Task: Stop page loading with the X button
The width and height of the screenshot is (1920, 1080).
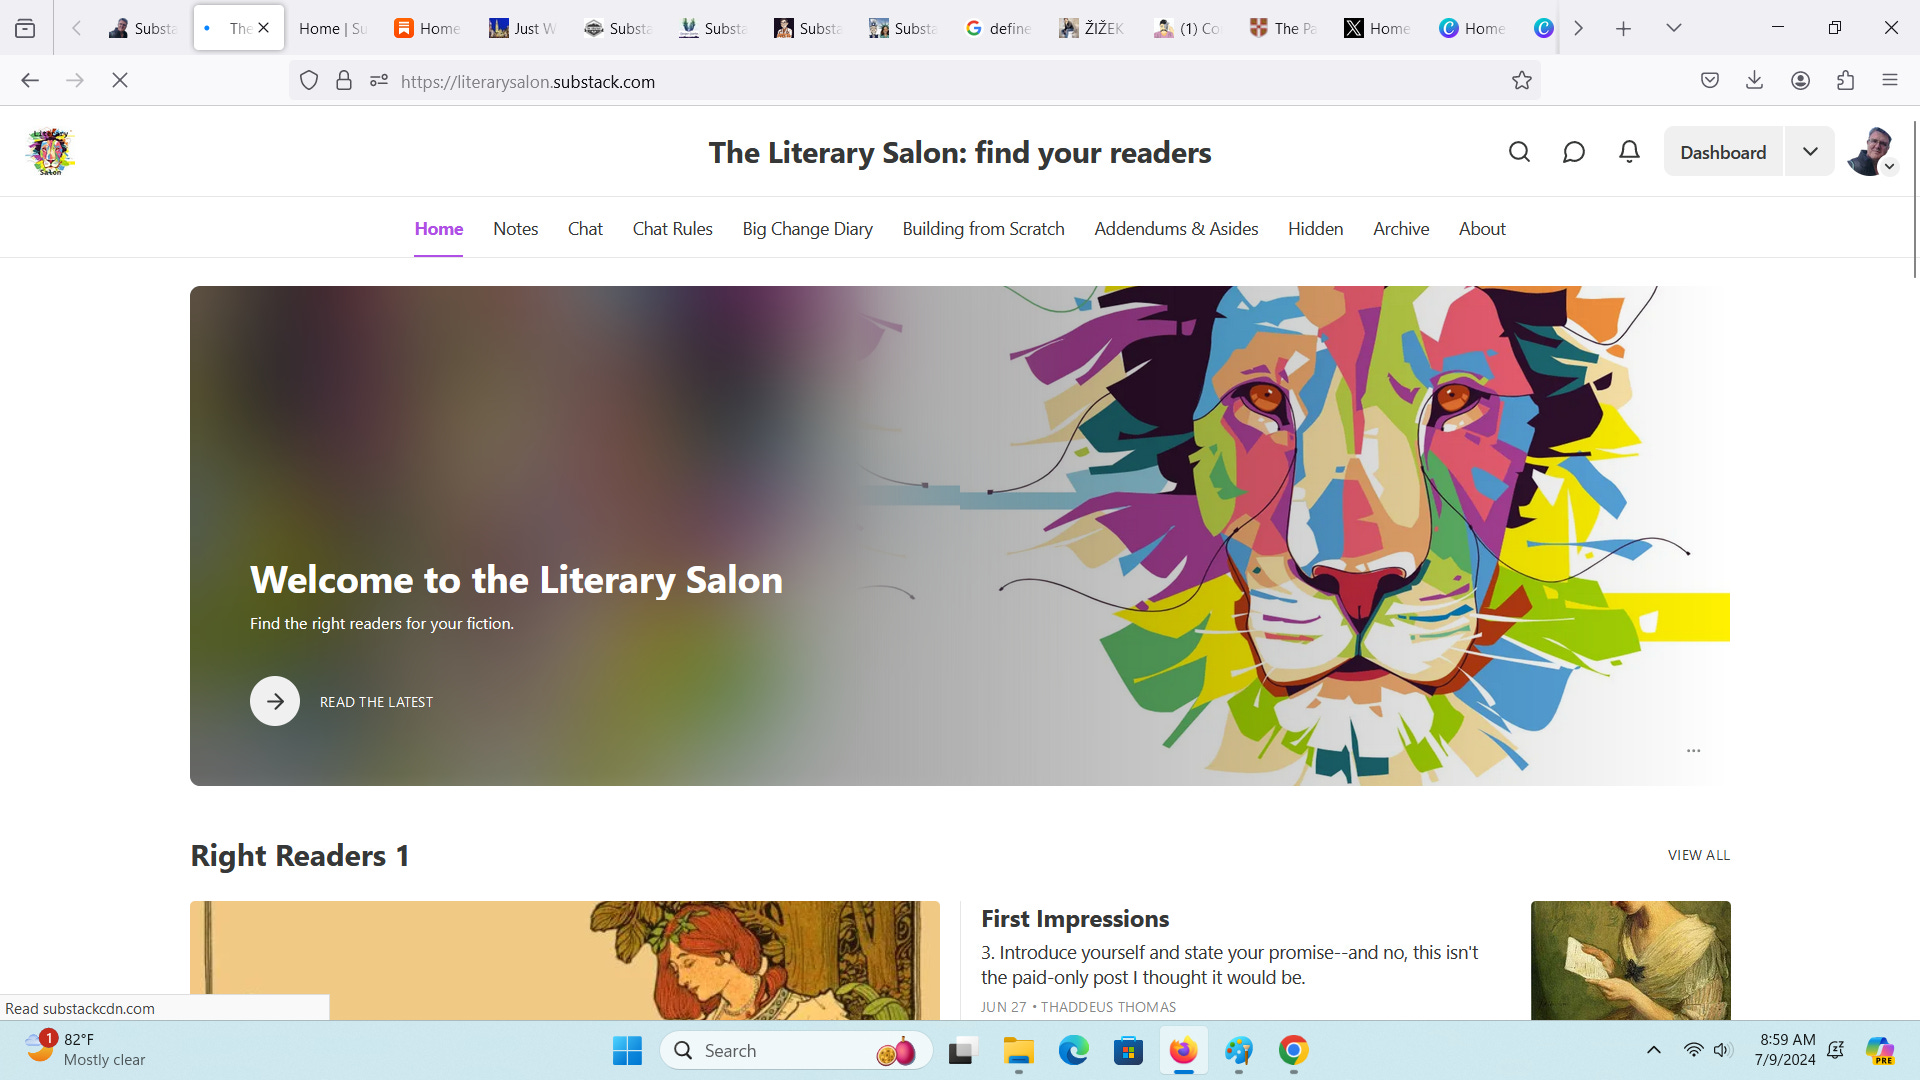Action: (x=120, y=81)
